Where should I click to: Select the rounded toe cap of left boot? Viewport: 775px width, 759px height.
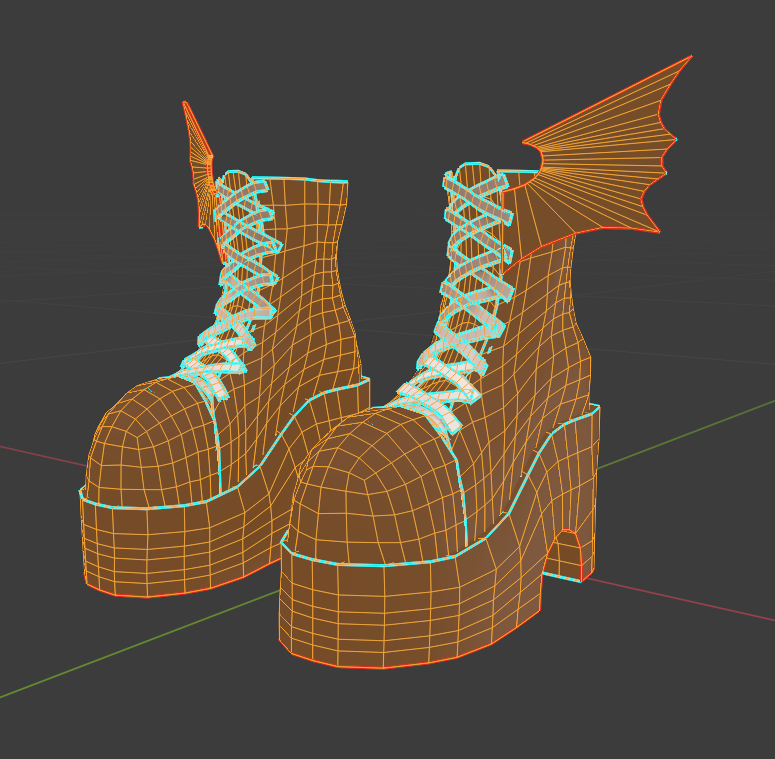[153, 440]
